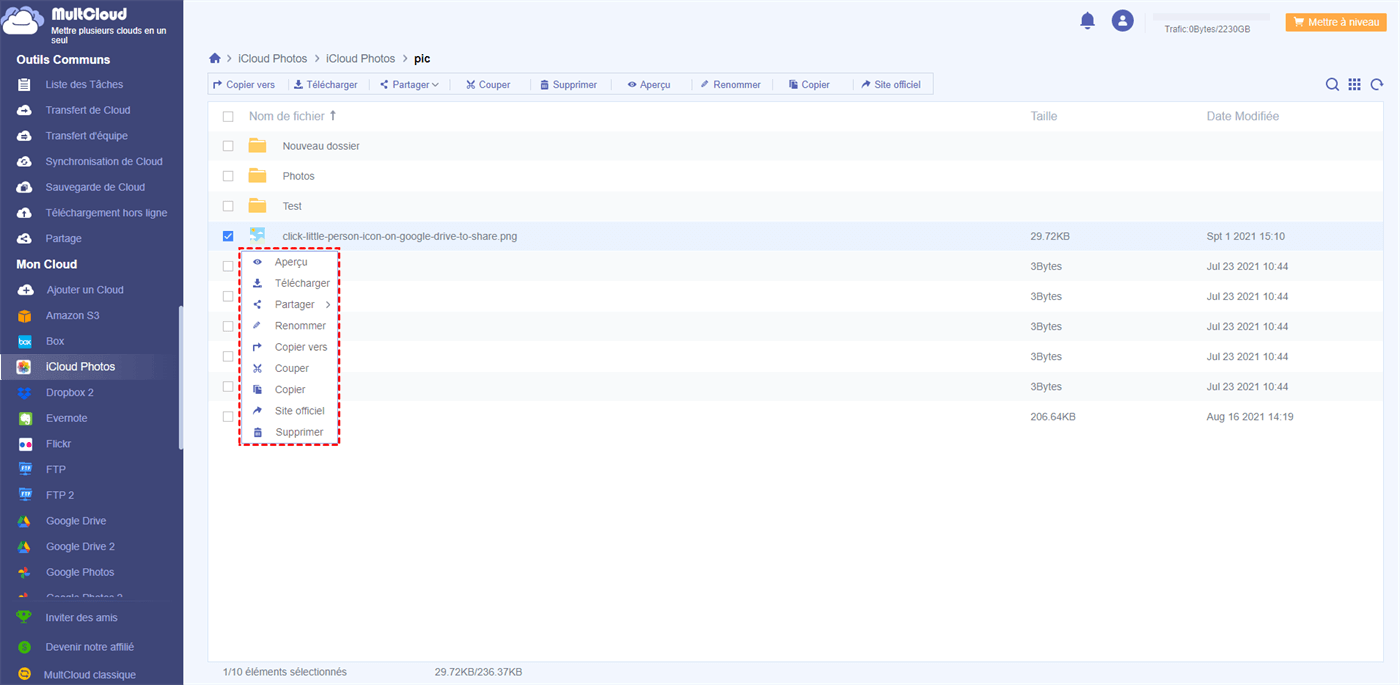Click the Transfert de Cloud icon
1400x685 pixels.
pos(25,110)
